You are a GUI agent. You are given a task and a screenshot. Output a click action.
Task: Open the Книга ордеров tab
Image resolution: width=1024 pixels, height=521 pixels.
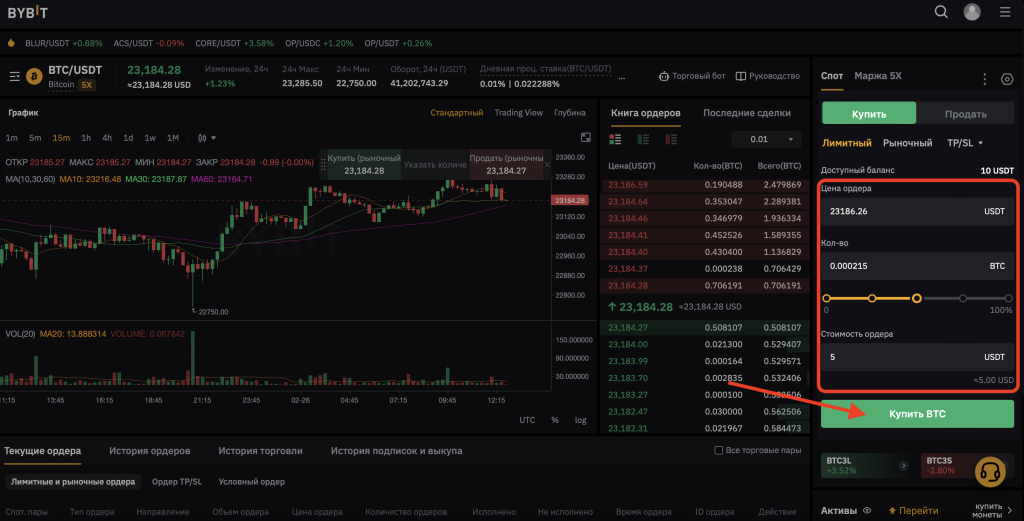[x=645, y=113]
